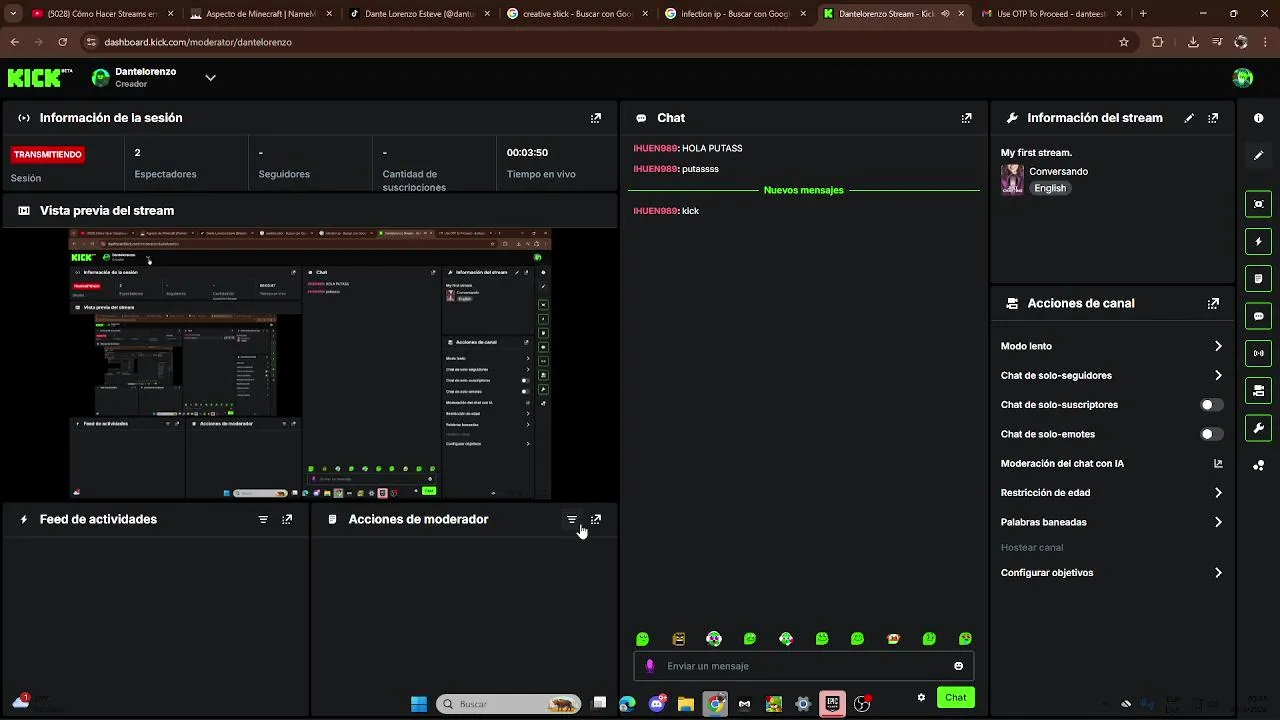Toggle Chat de solo-emotes switch
The height and width of the screenshot is (720, 1280).
pyautogui.click(x=1211, y=434)
